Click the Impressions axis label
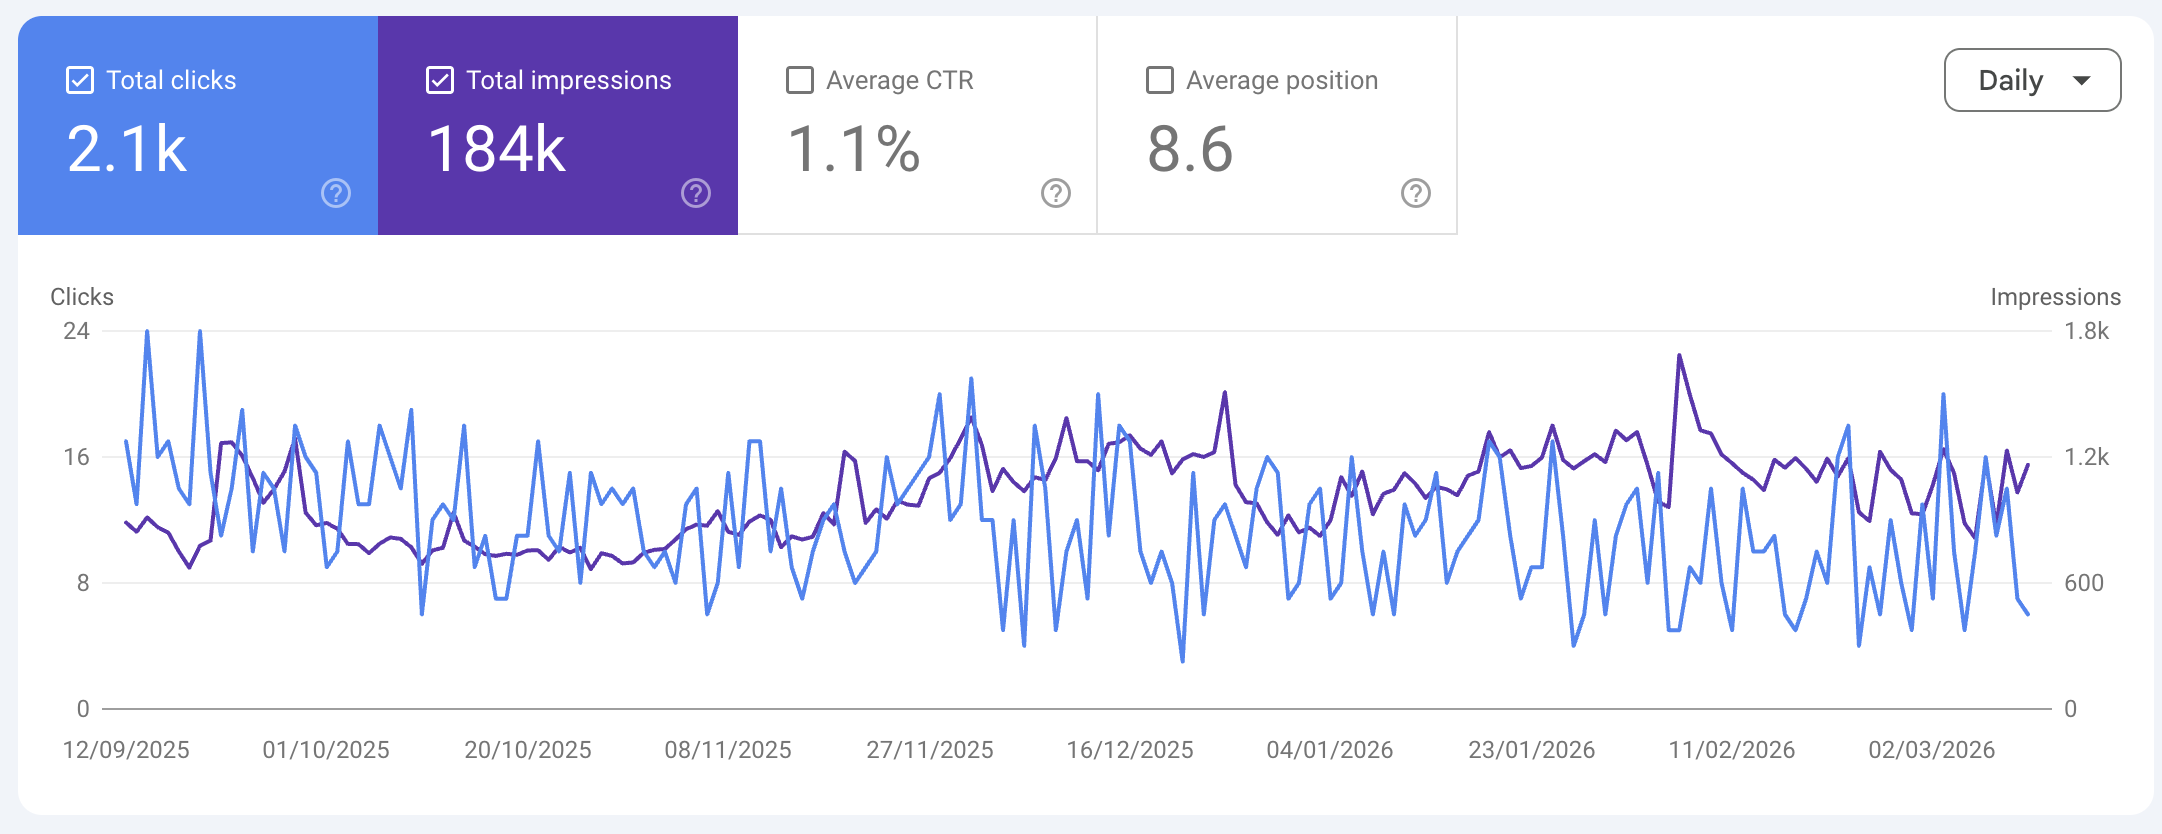Screen dimensions: 2162x834 [2055, 297]
